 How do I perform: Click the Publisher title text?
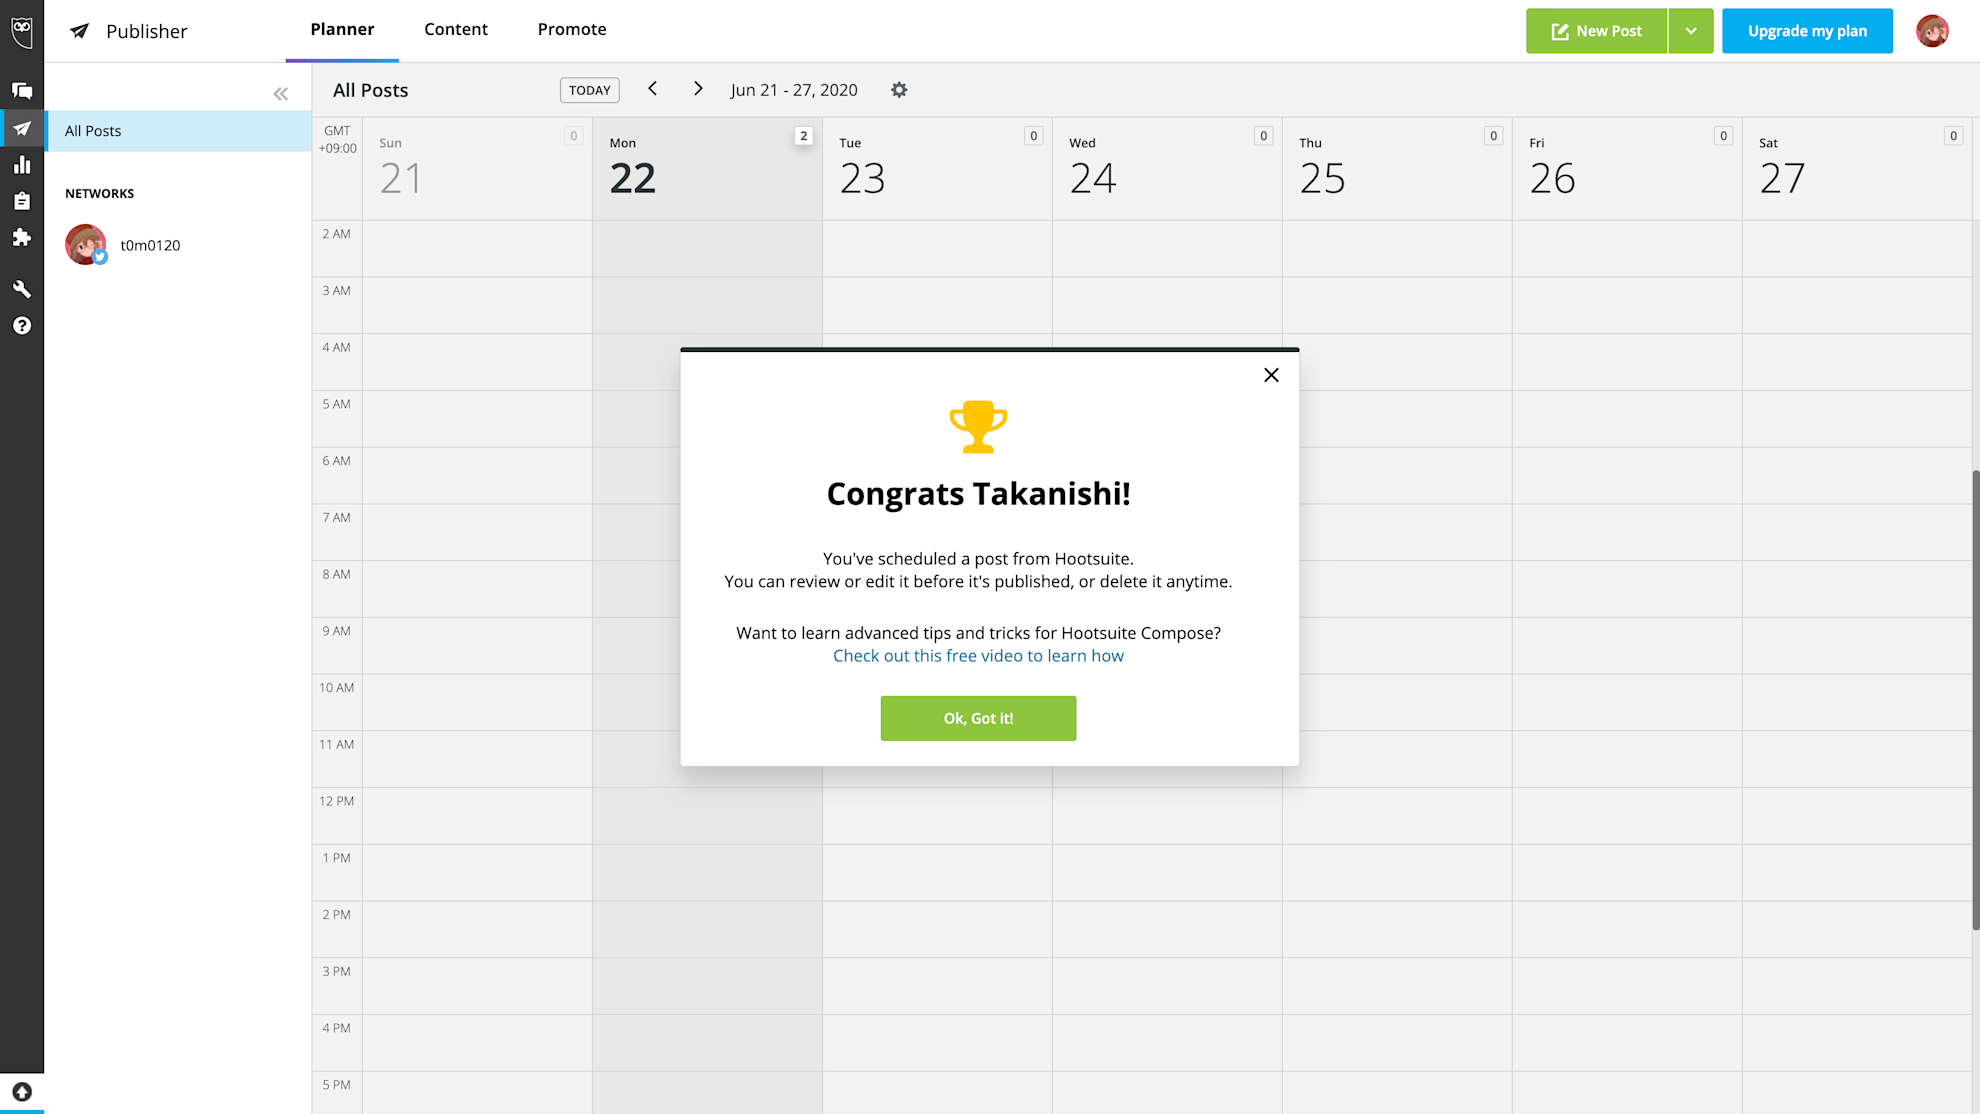click(x=146, y=31)
